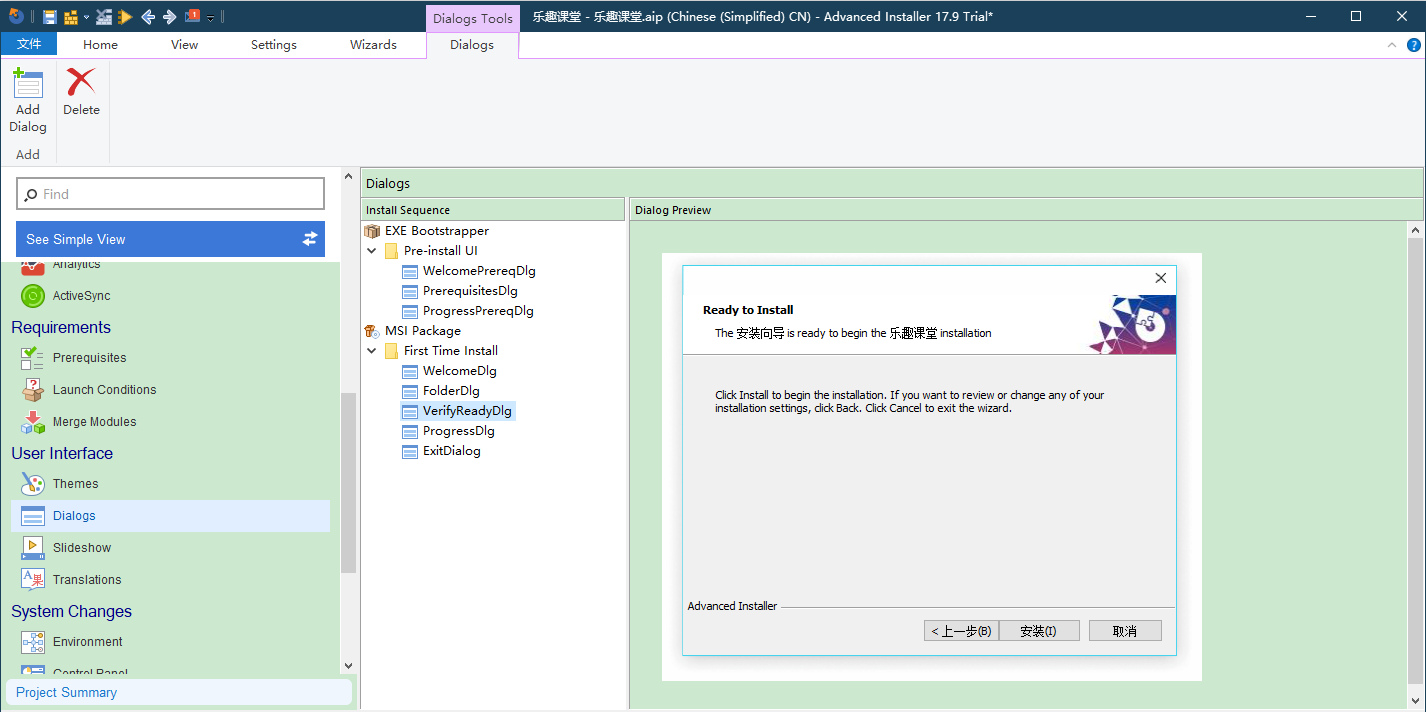Click the User Interface section heading
1426x712 pixels.
62,453
